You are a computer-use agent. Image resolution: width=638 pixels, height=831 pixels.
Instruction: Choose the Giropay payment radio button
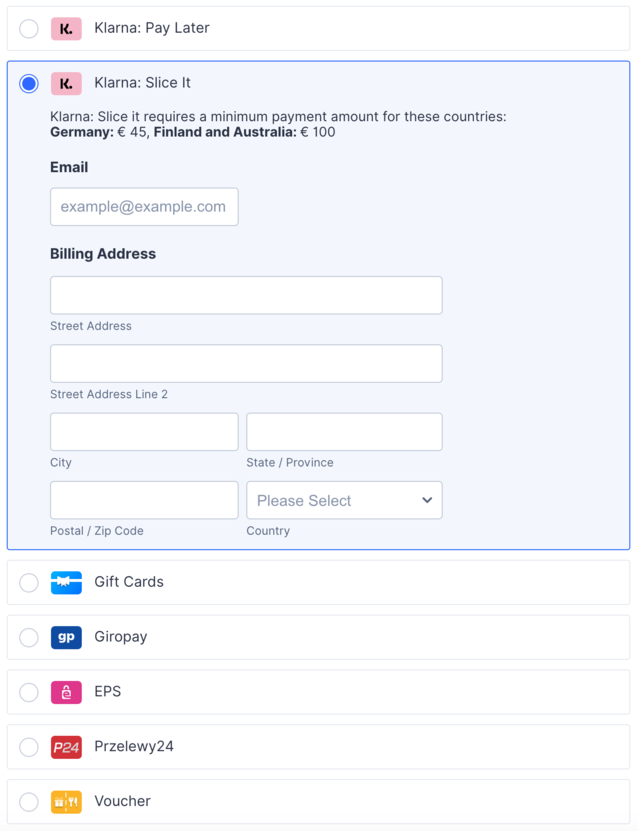click(29, 637)
